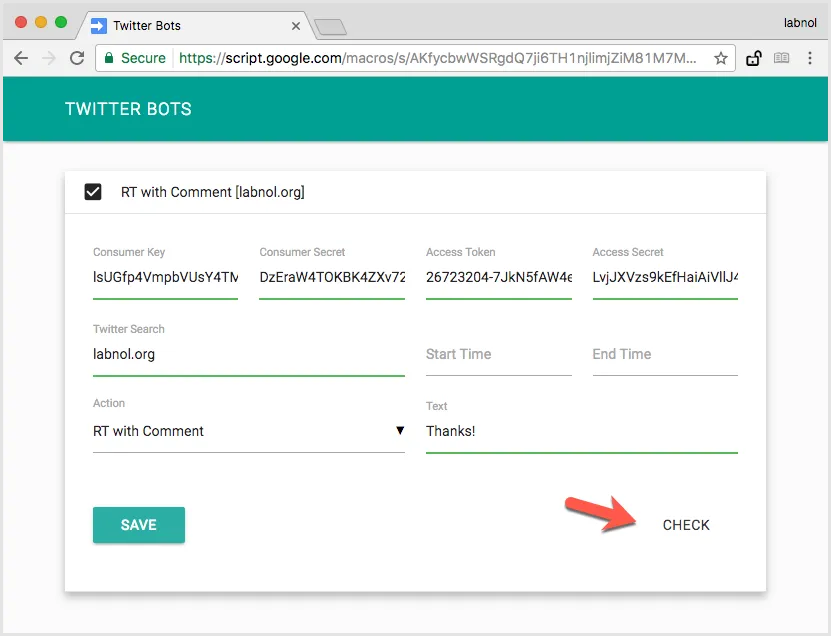Open a new tab with the blank tab button

click(x=329, y=26)
